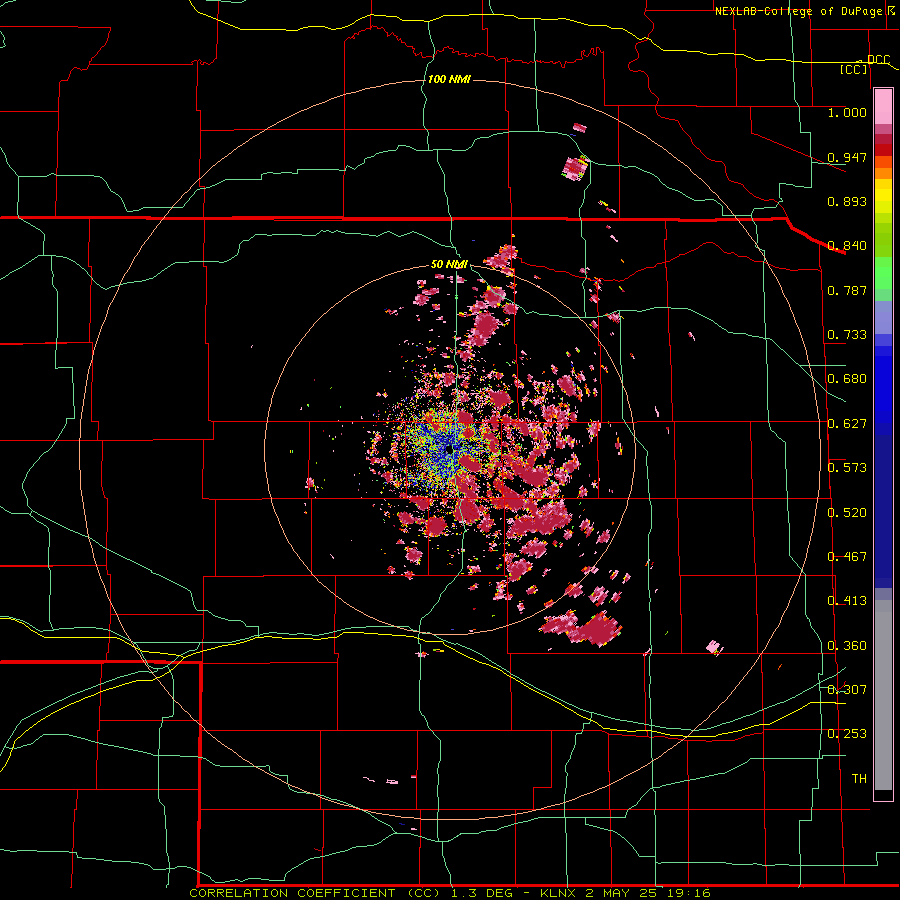Image resolution: width=900 pixels, height=900 pixels.
Task: Pick the bright green segment of the color bar
Action: pyautogui.click(x=883, y=273)
